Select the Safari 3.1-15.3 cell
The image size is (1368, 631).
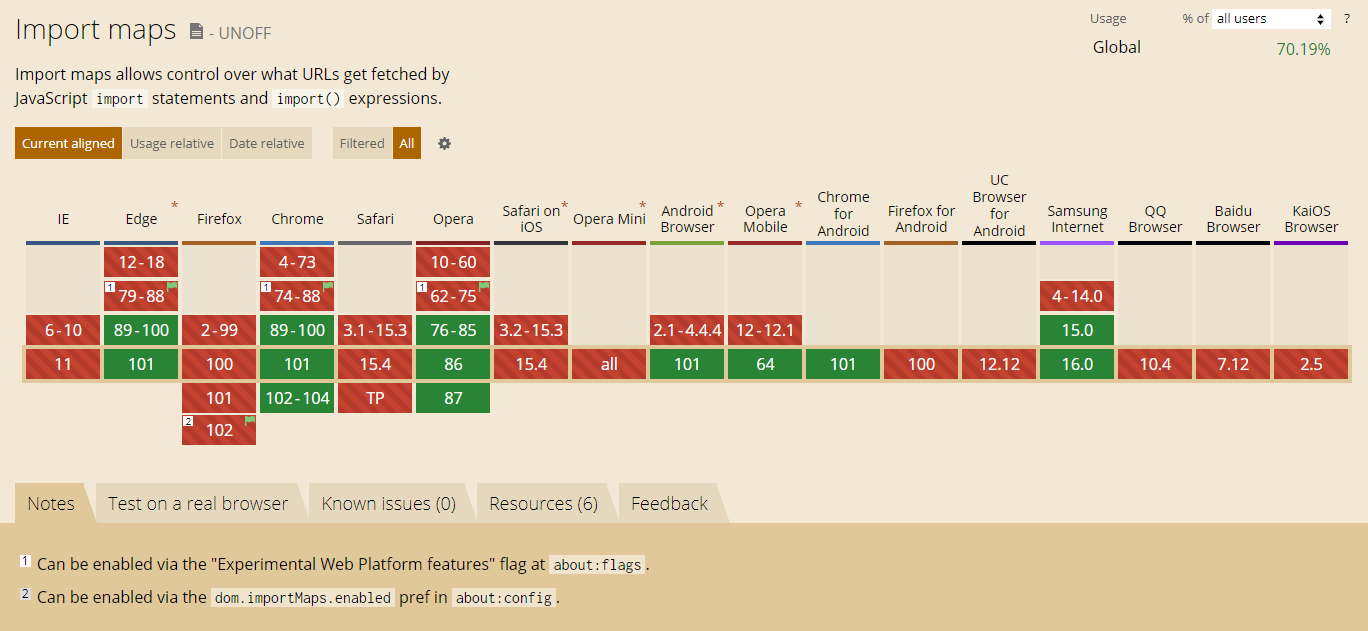coord(375,330)
